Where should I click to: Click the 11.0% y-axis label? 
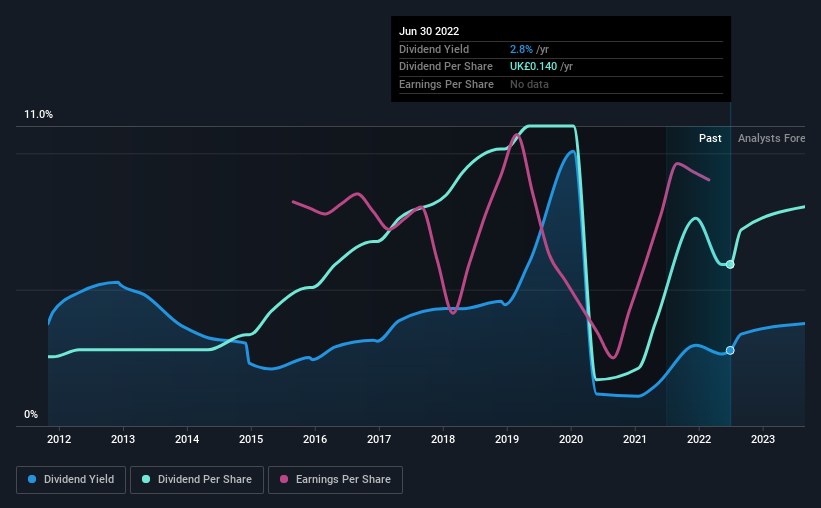coord(38,115)
